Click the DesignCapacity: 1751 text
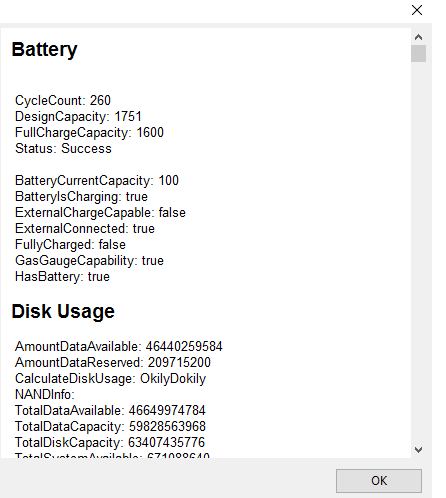 [78, 116]
